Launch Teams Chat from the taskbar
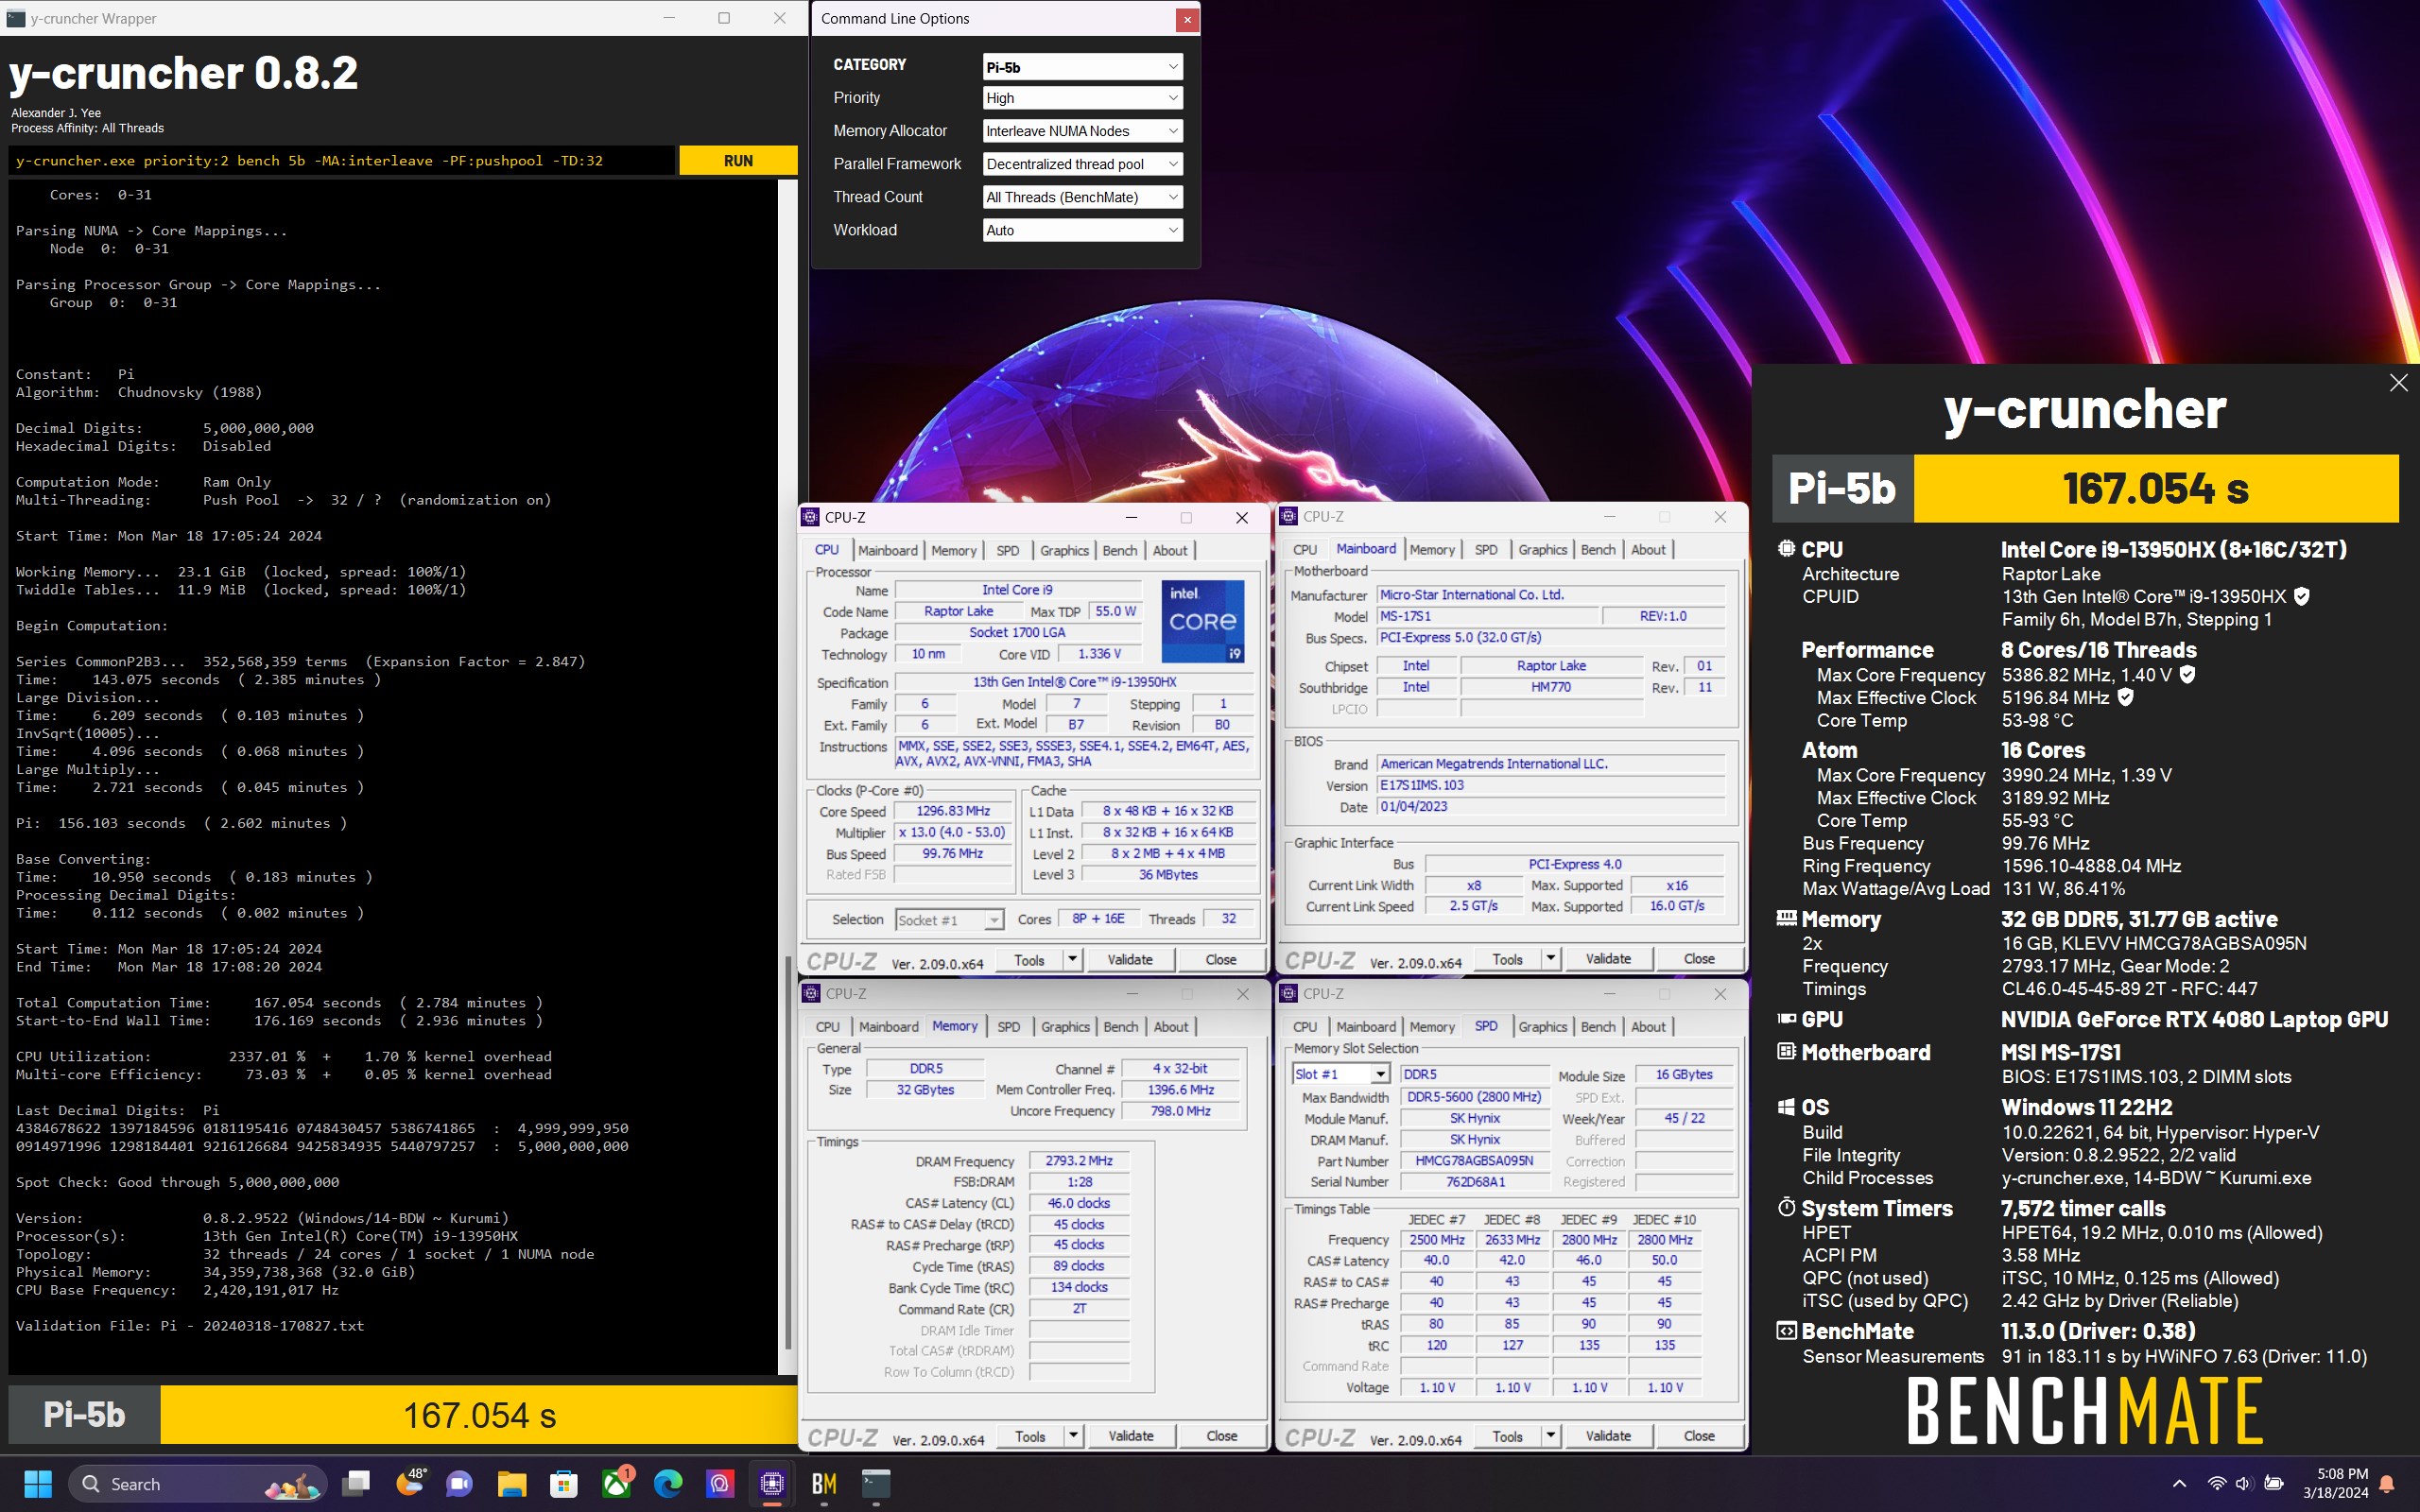2420x1512 pixels. pos(460,1484)
